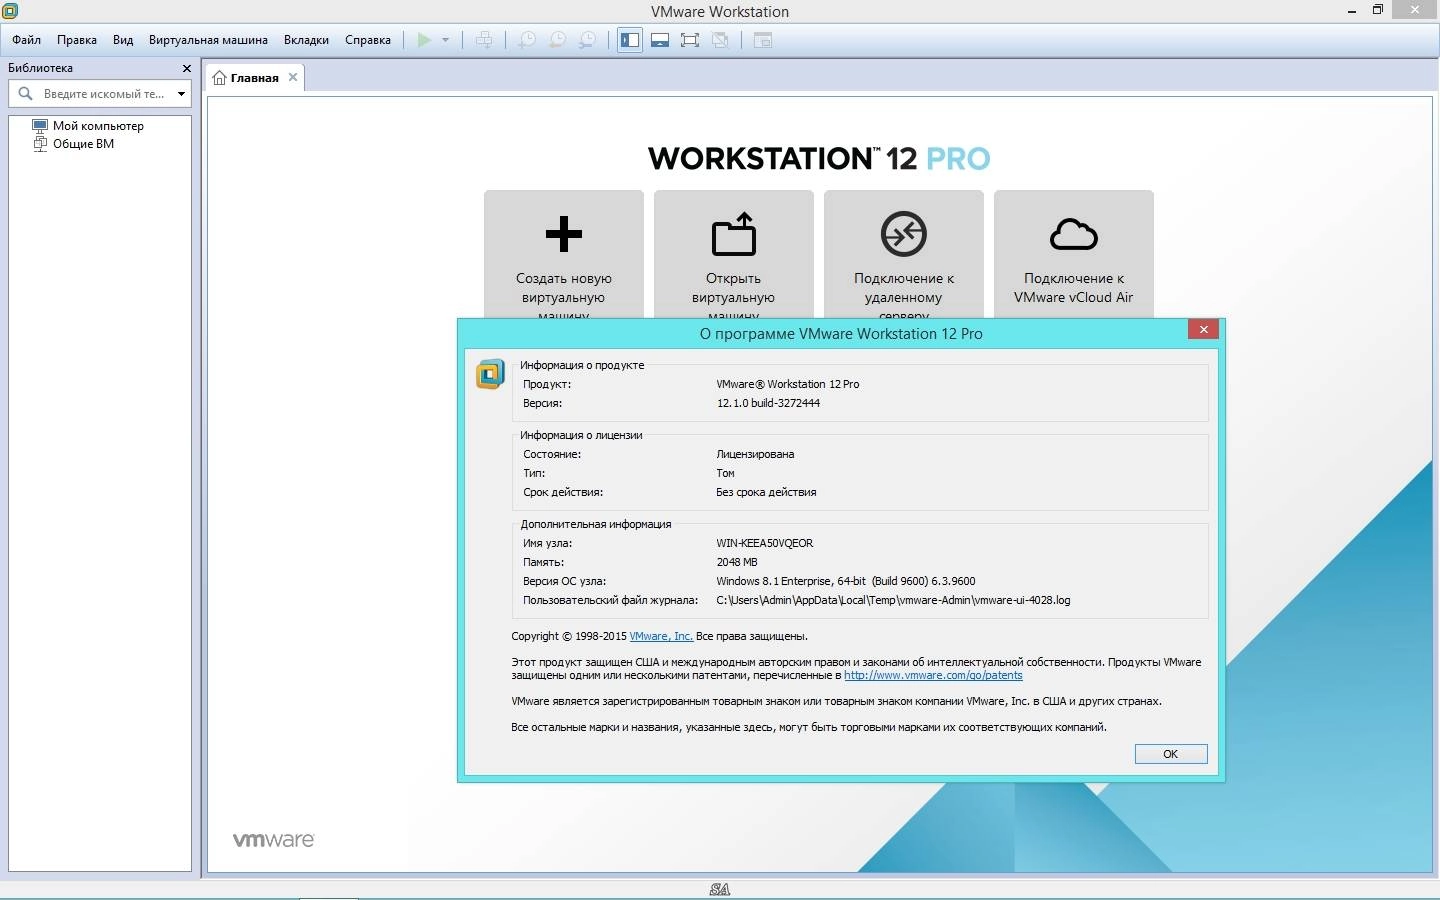Click the host name WIN-KEEA50VQEOR
The height and width of the screenshot is (900, 1440).
pos(765,543)
